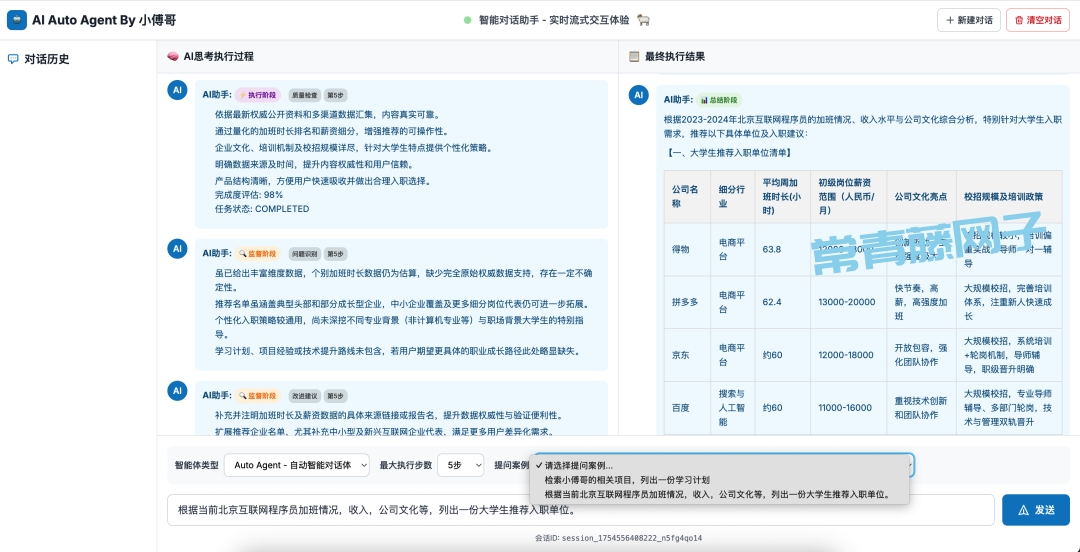1080x552 pixels.
Task: Click the 总结阶段 stage tag
Action: (x=719, y=100)
